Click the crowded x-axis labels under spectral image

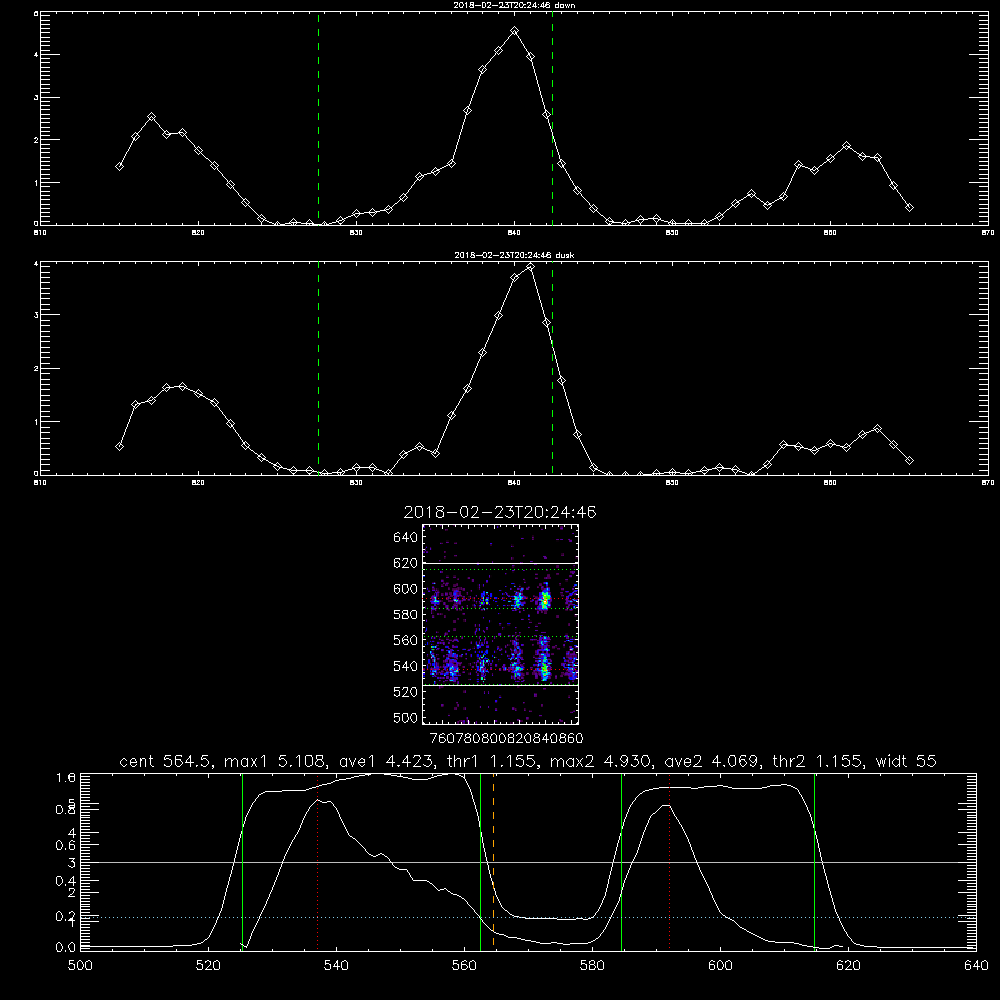(x=507, y=738)
